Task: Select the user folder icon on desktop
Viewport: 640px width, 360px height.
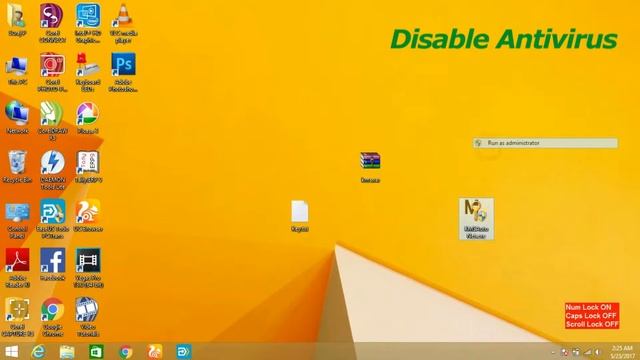Action: pyautogui.click(x=17, y=20)
